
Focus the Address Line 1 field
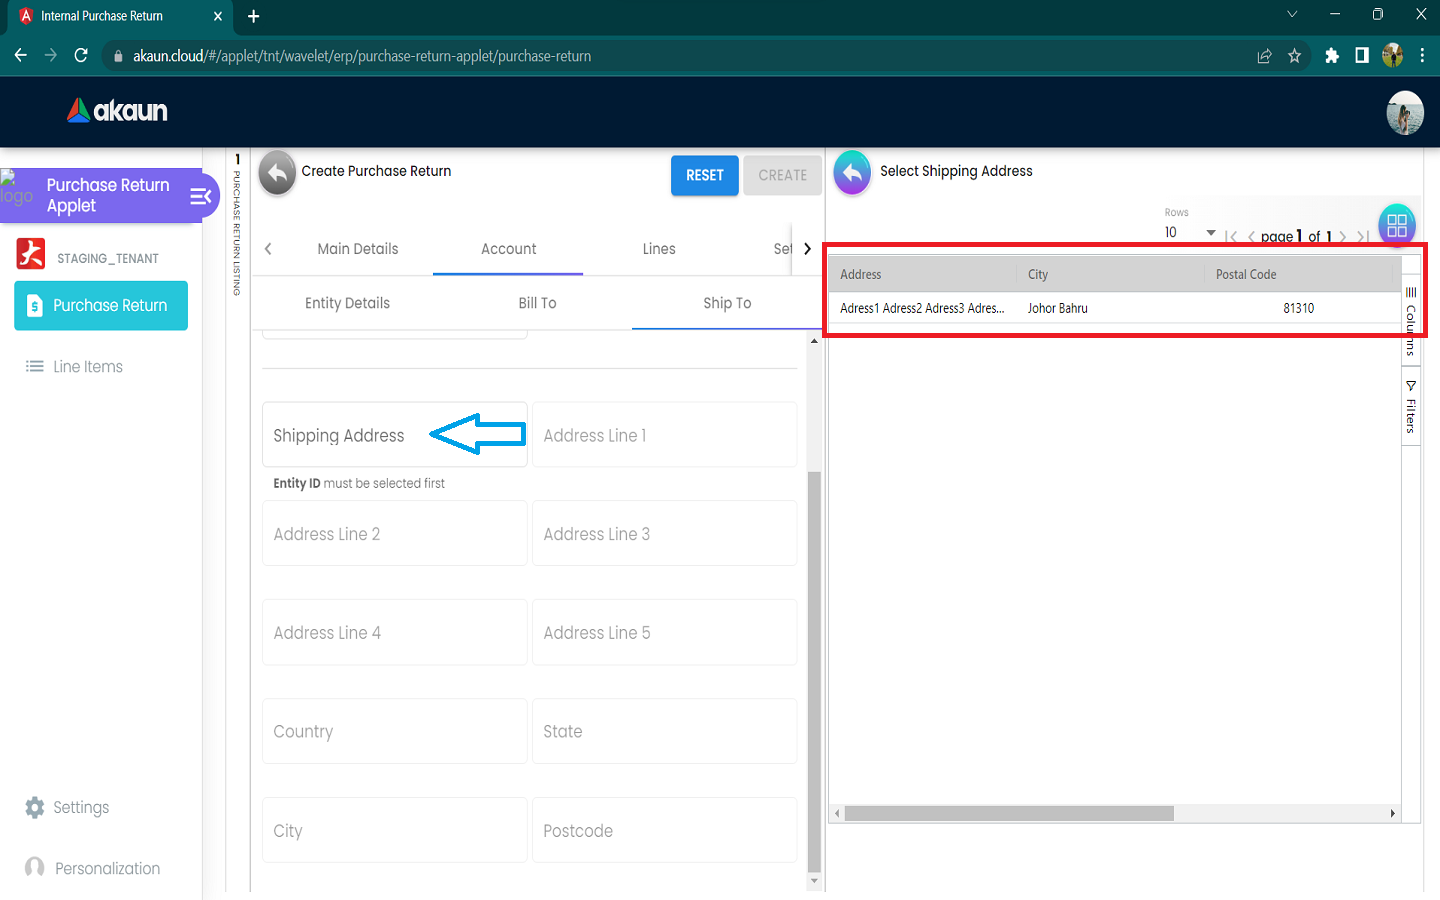[x=664, y=435]
